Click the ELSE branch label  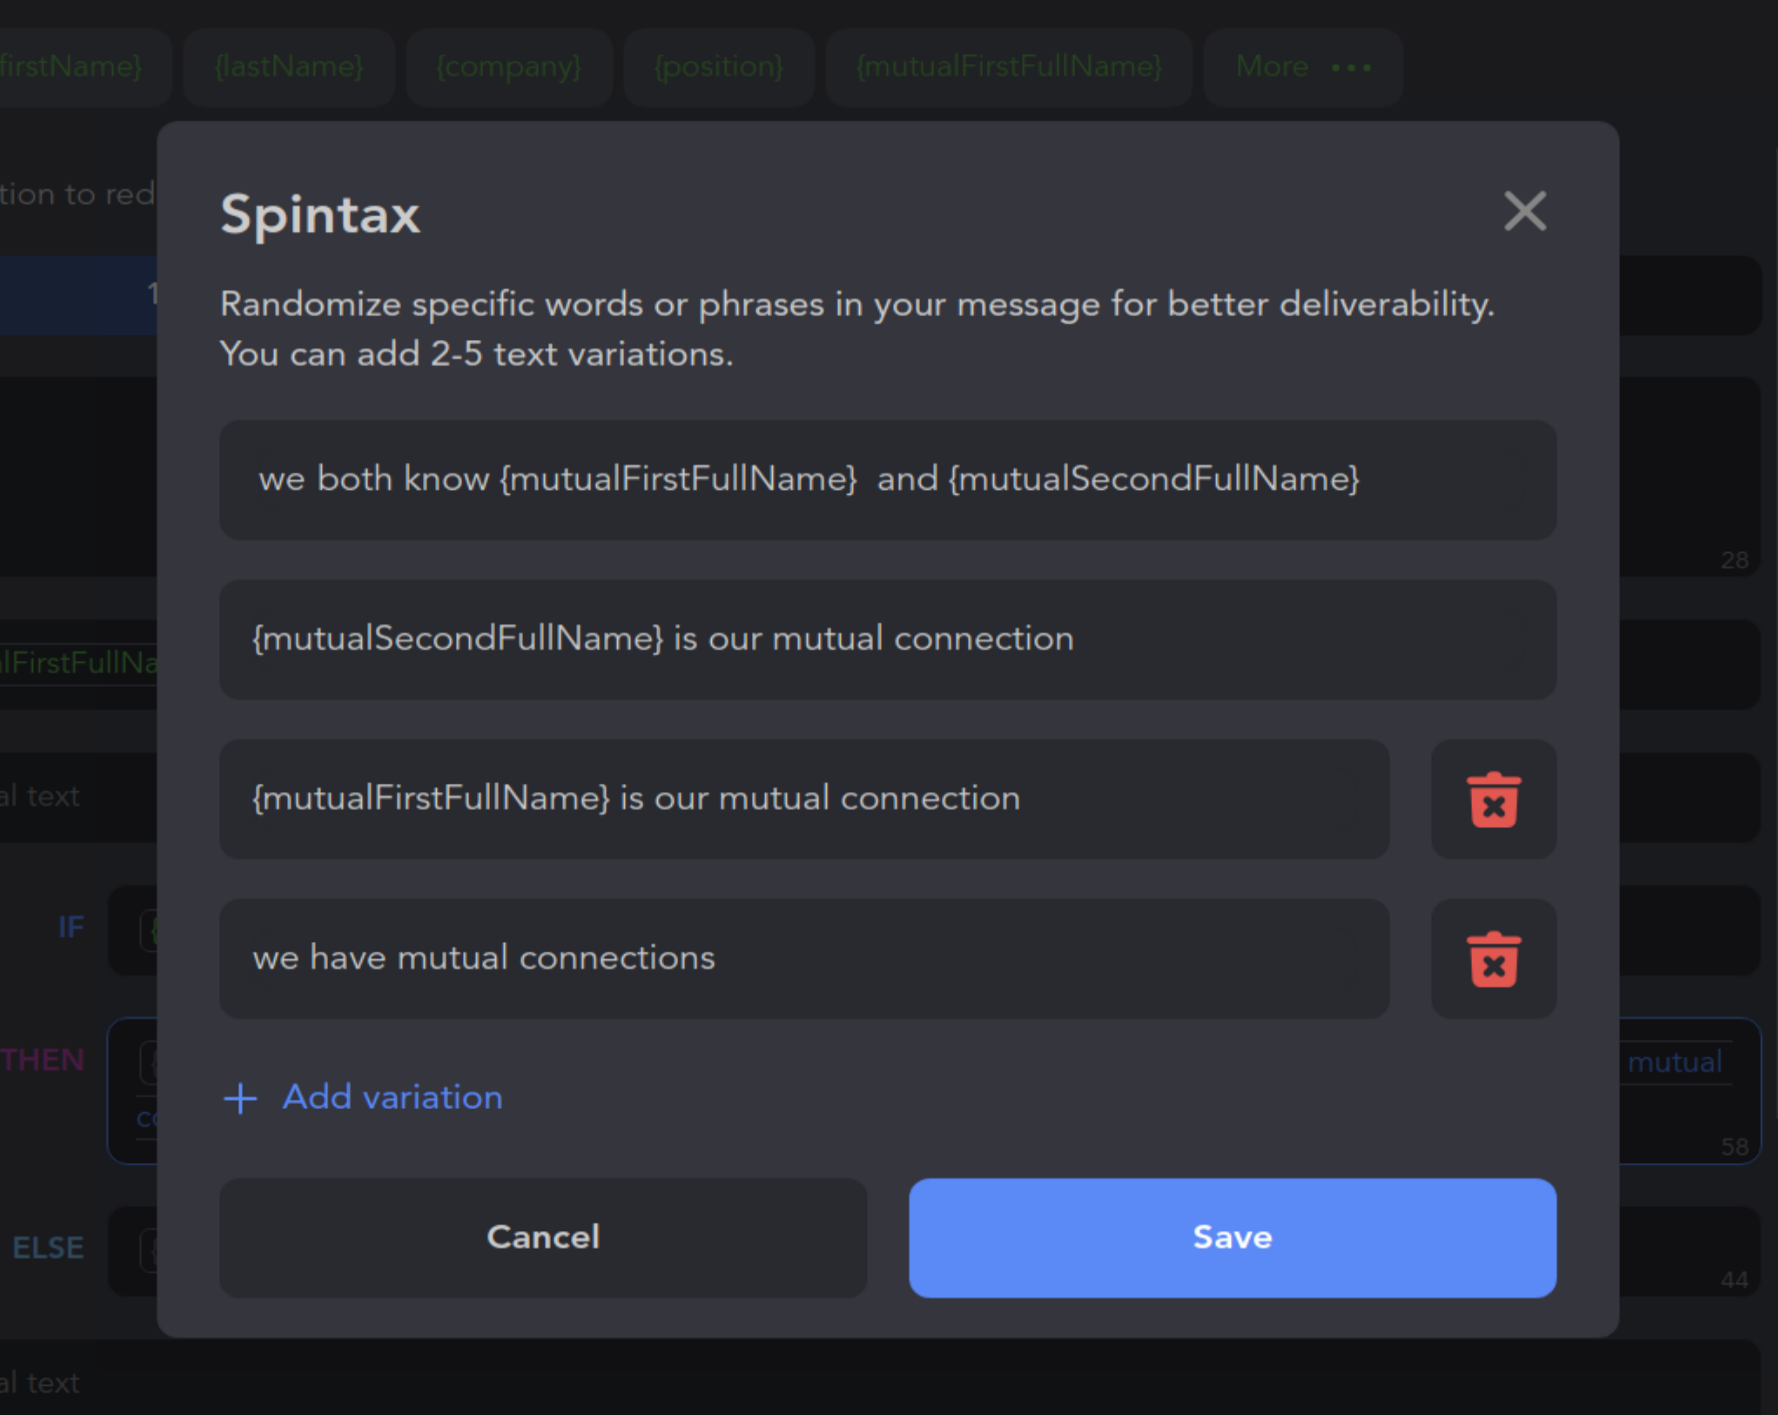tap(48, 1248)
